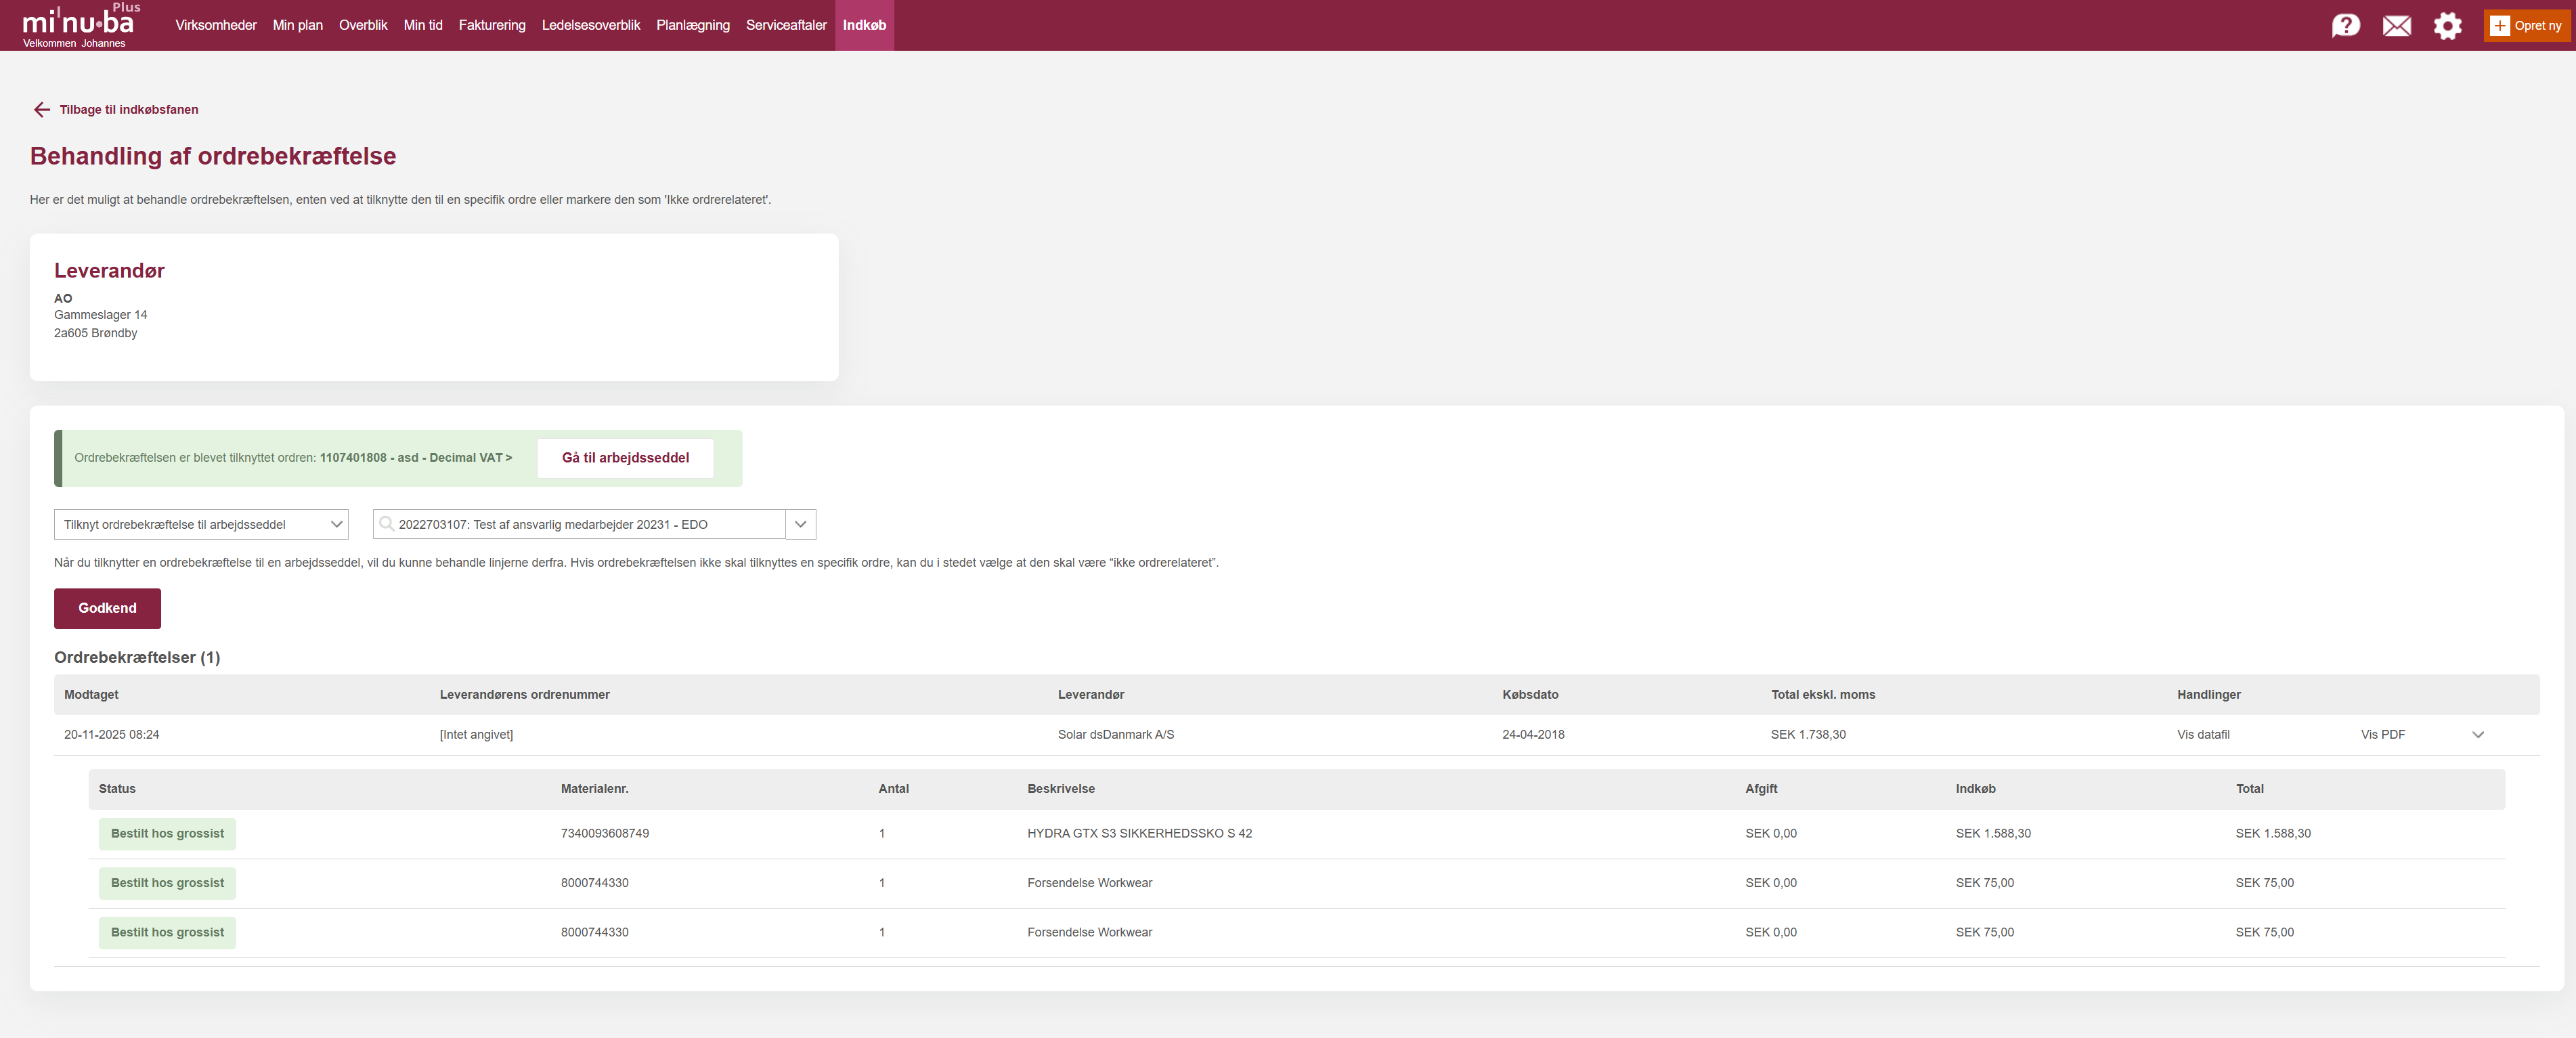Viewport: 2576px width, 1038px height.
Task: Open 'Tilknyt ordrebekræftelse til arbejdsseddel' dropdown
Action: click(200, 524)
